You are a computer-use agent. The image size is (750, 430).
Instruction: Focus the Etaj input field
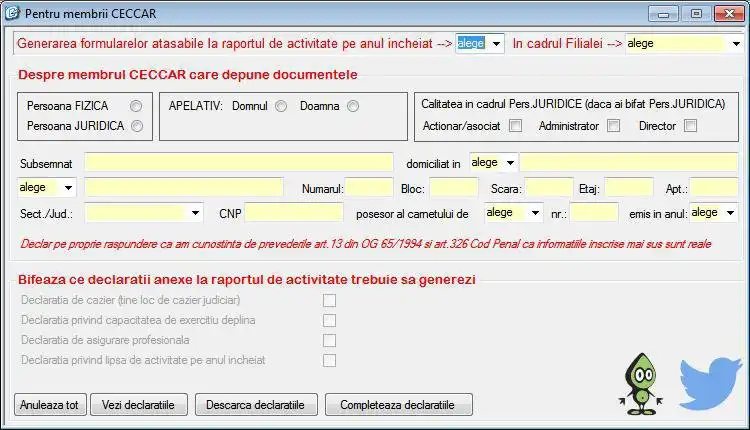pos(629,187)
